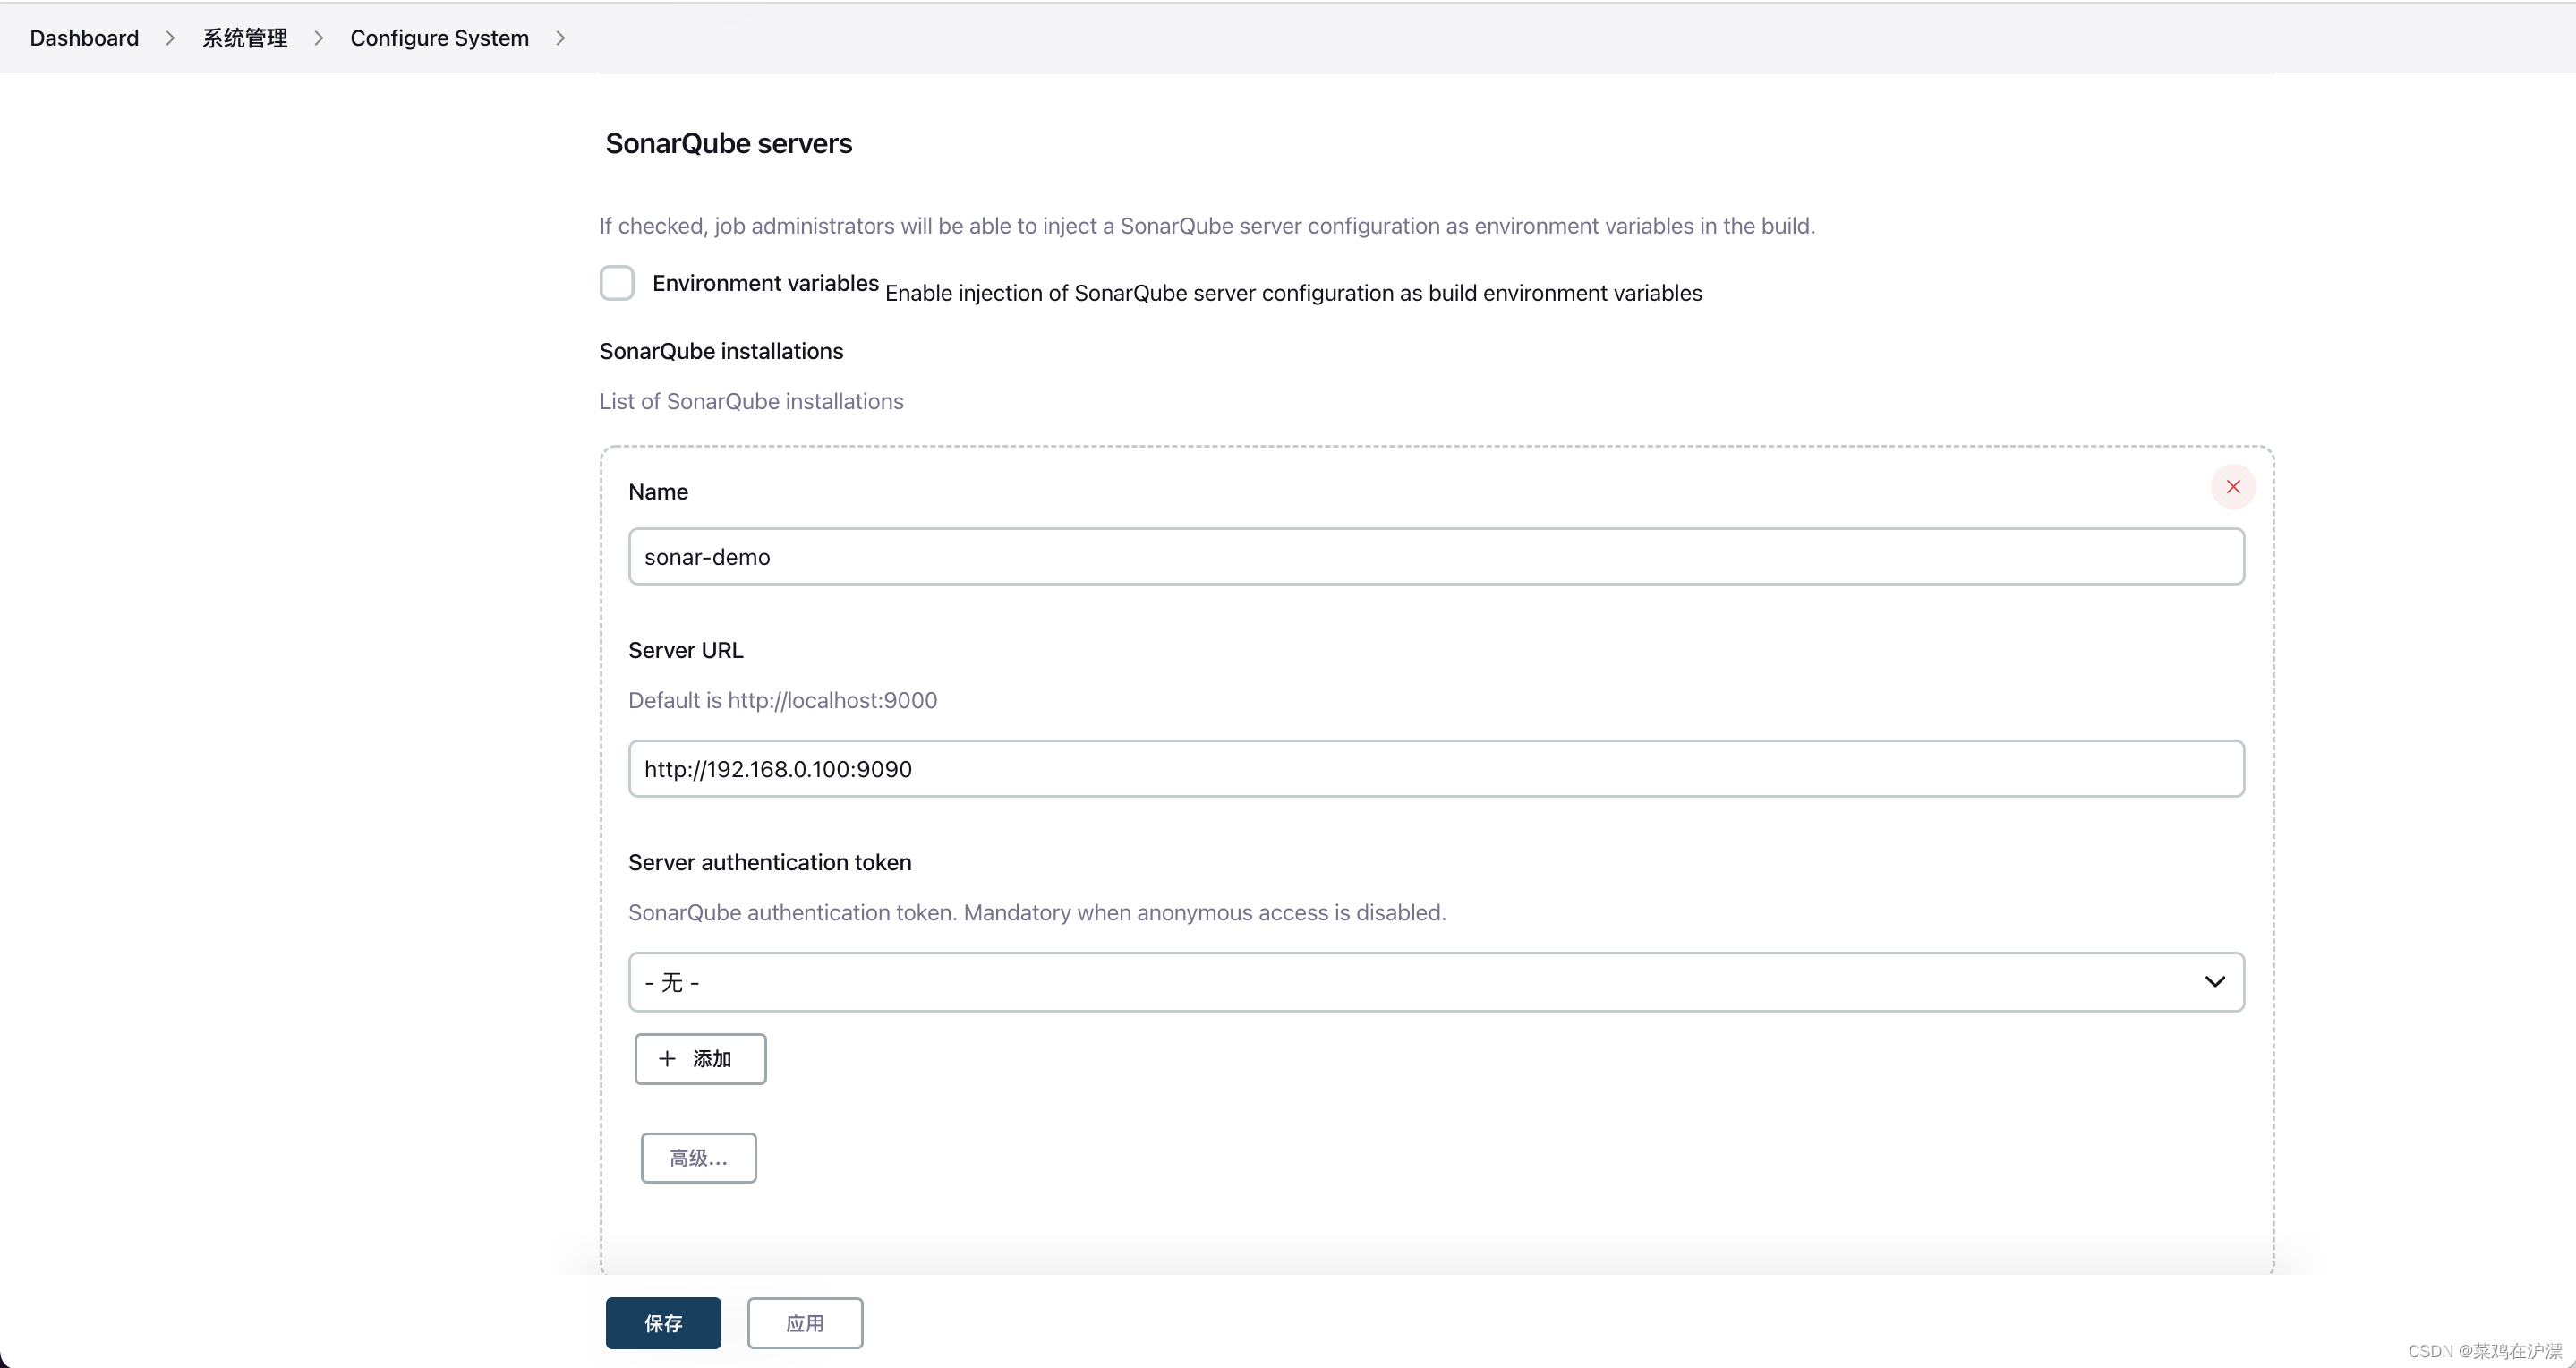The image size is (2576, 1368).
Task: Go to Dashboard in breadcrumb
Action: [x=84, y=38]
